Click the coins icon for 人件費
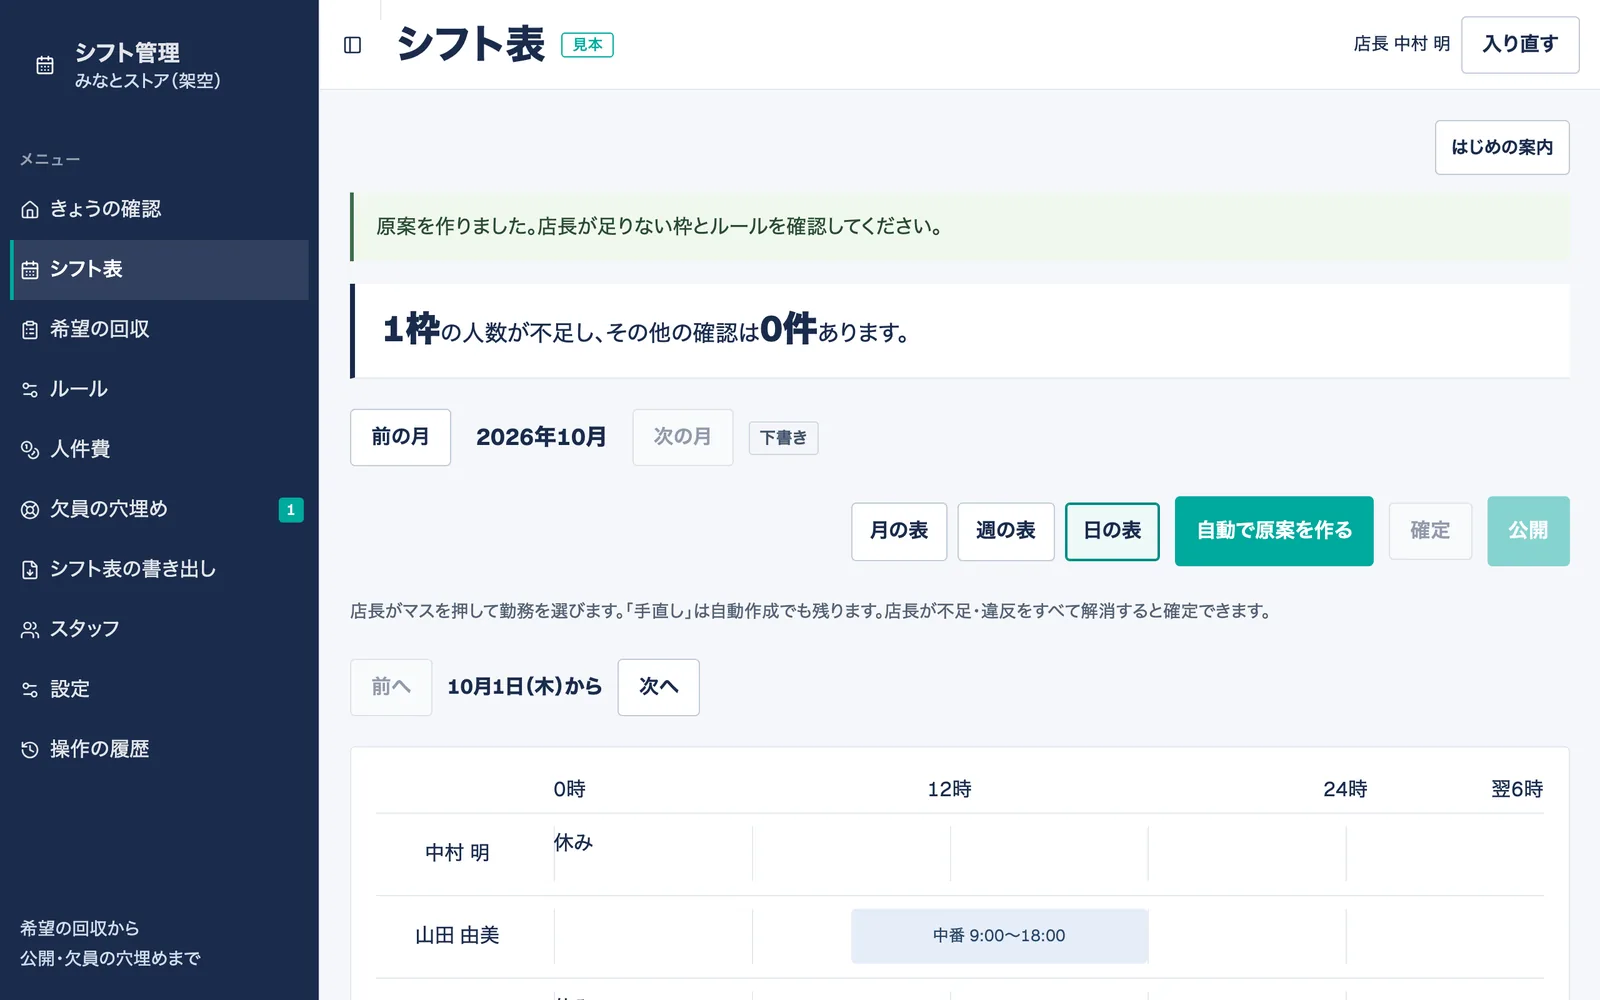The height and width of the screenshot is (1000, 1600). [x=30, y=450]
